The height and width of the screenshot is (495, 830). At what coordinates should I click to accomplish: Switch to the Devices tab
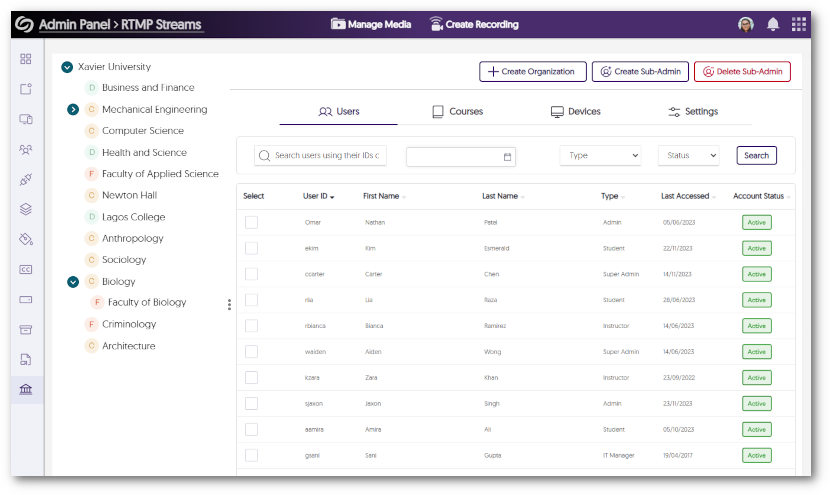pos(576,112)
